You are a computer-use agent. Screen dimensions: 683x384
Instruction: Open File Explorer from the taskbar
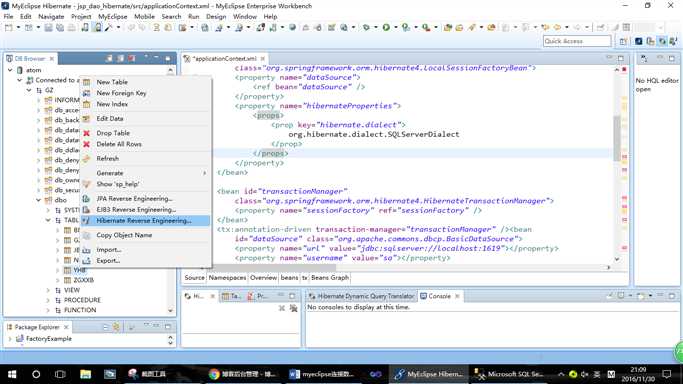coord(85,374)
